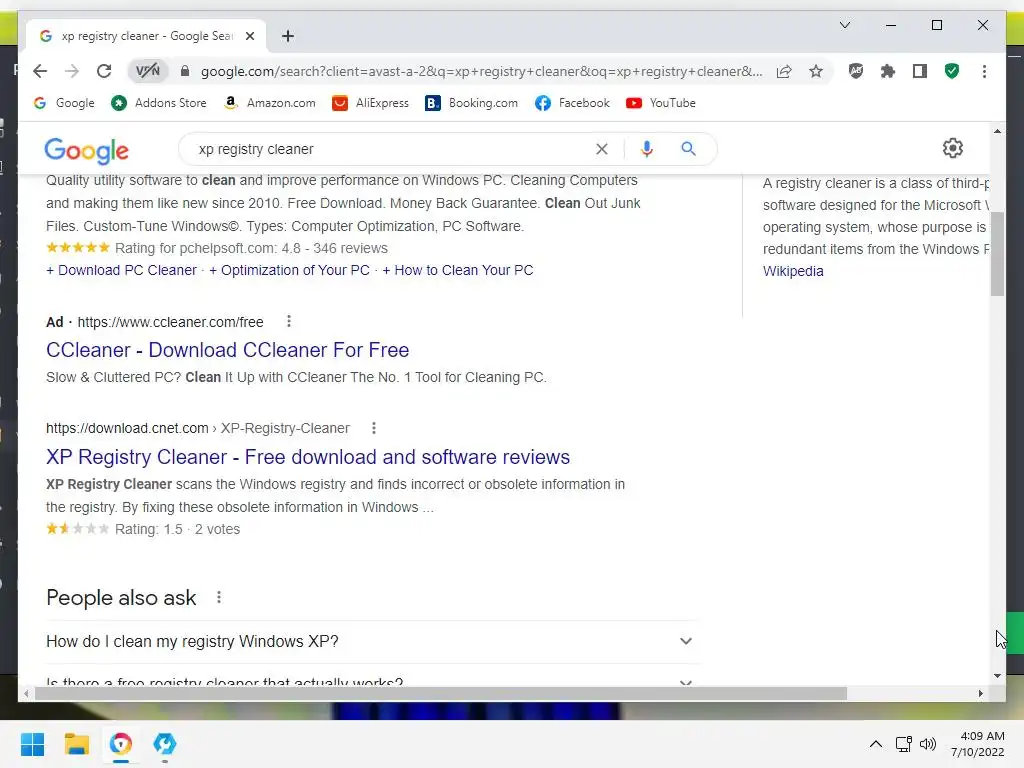Click the scroll up arrow of the page
Screen dimensions: 1024x768
(997, 131)
